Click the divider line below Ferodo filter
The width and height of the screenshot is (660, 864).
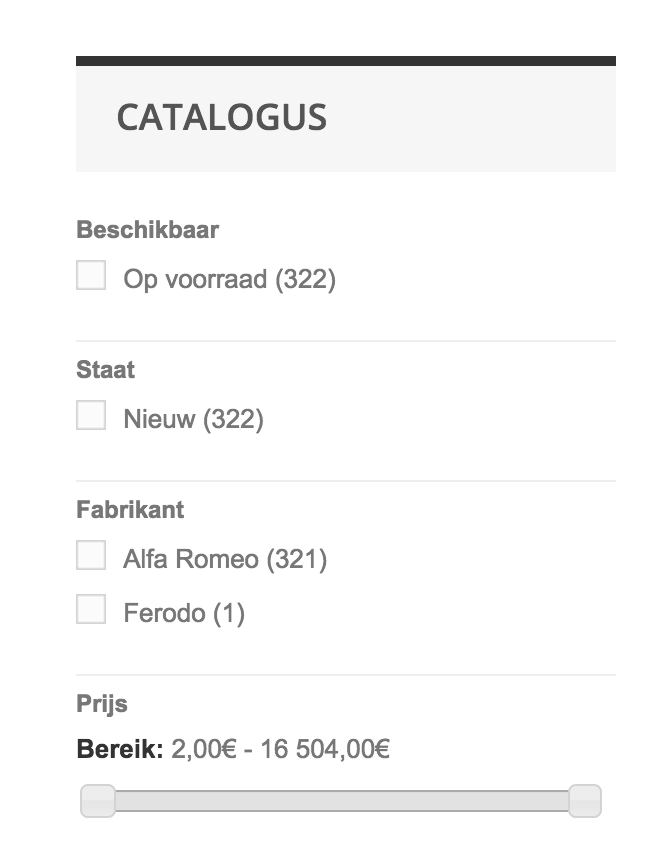[345, 675]
